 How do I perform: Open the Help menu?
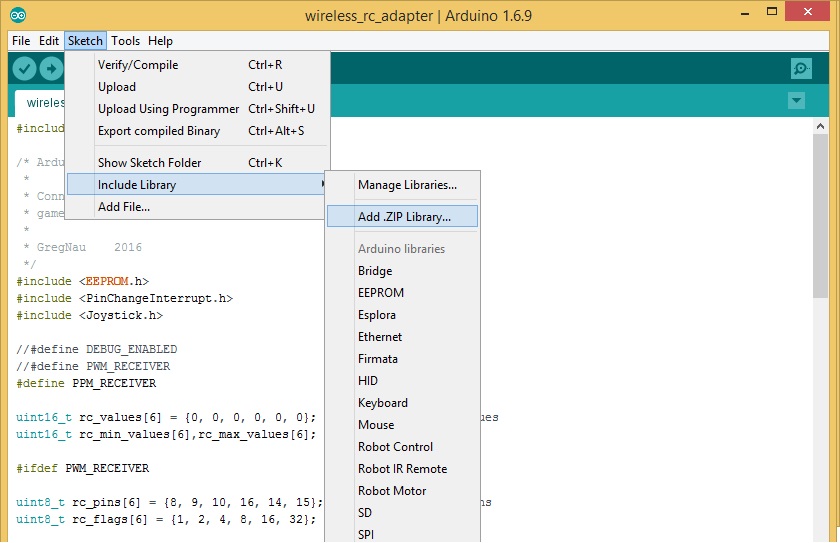coord(160,41)
